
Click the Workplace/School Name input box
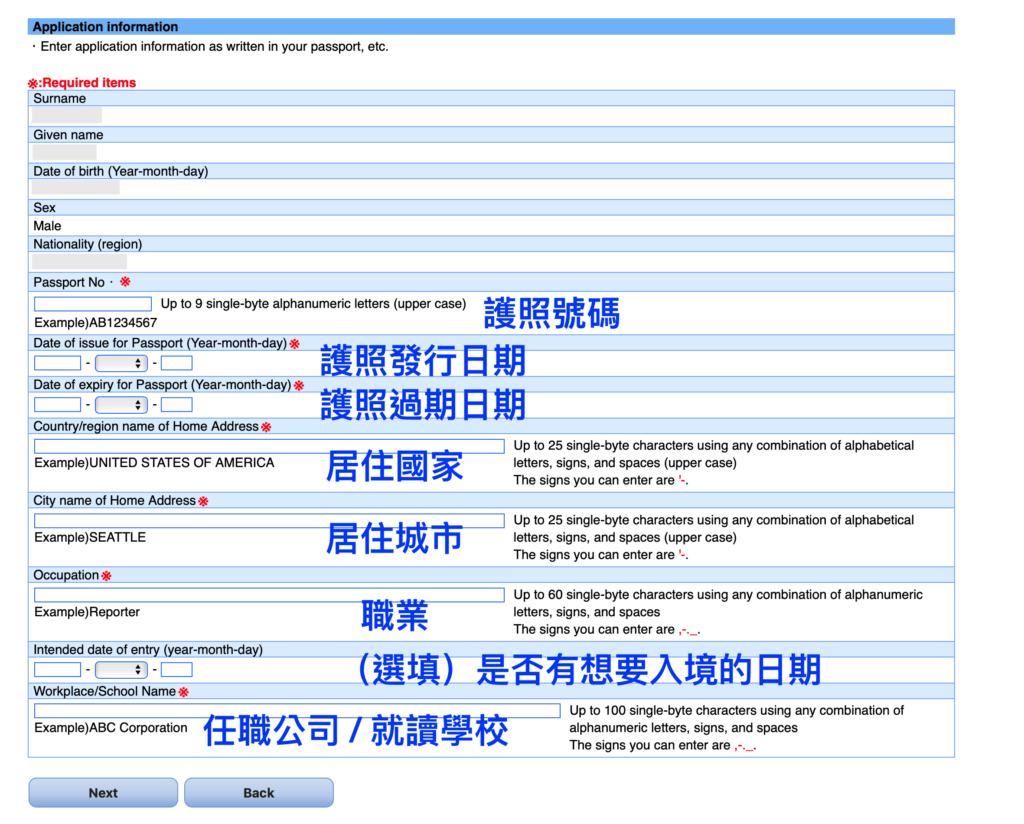295,710
